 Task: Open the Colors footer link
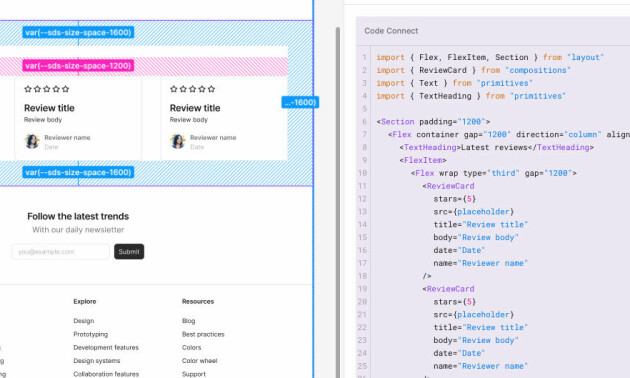[x=191, y=347]
